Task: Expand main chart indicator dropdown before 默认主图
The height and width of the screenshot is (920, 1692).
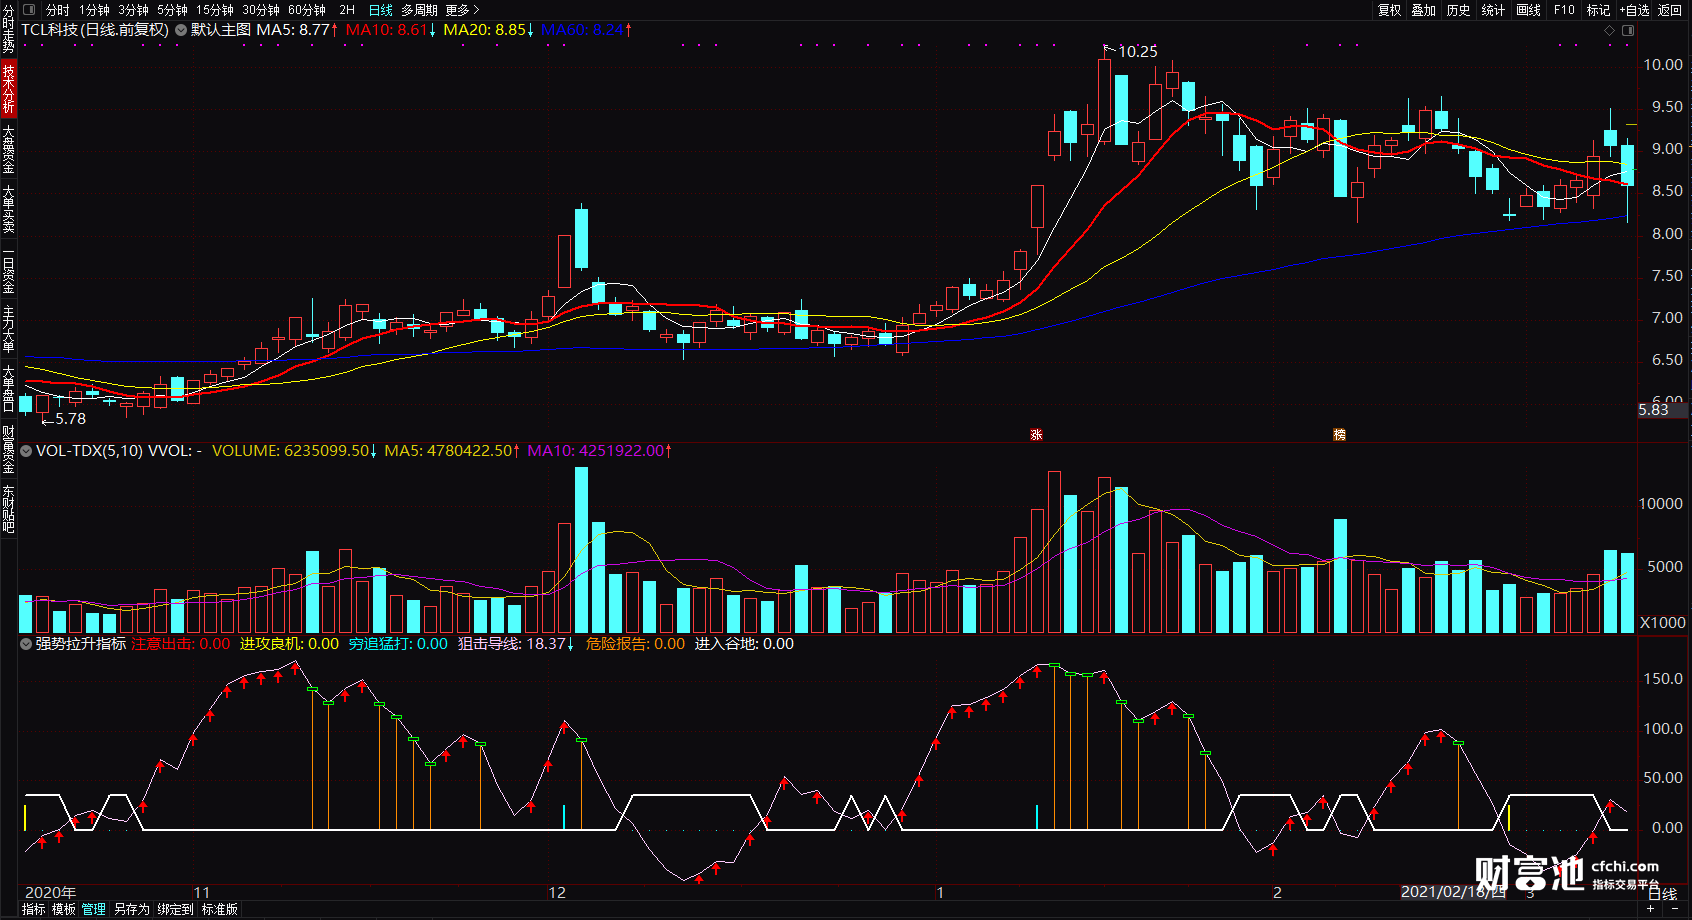Action: coord(180,30)
